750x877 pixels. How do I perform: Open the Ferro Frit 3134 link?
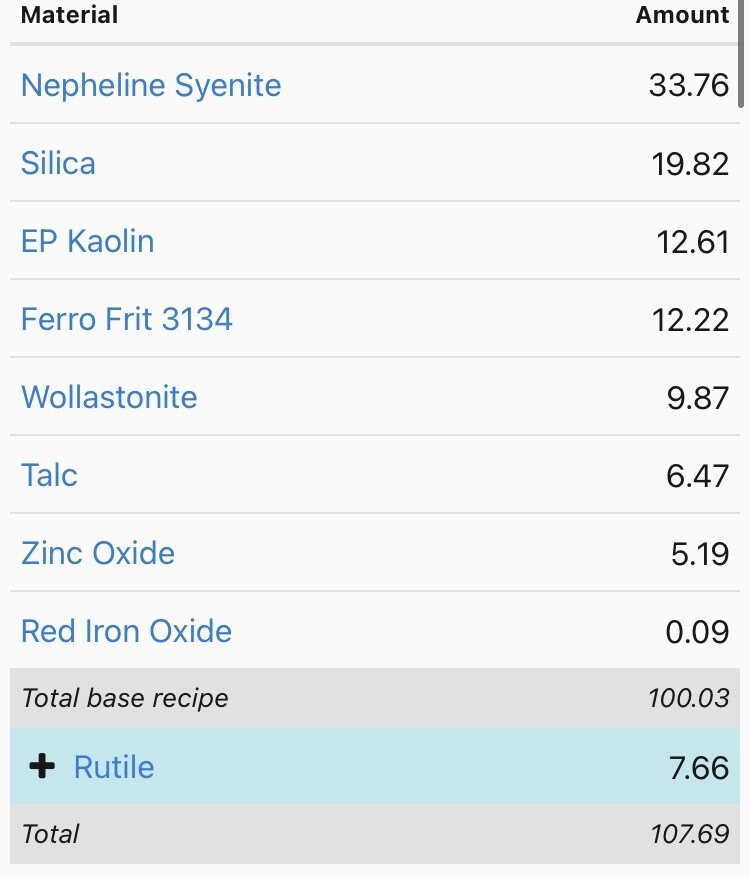click(x=127, y=319)
